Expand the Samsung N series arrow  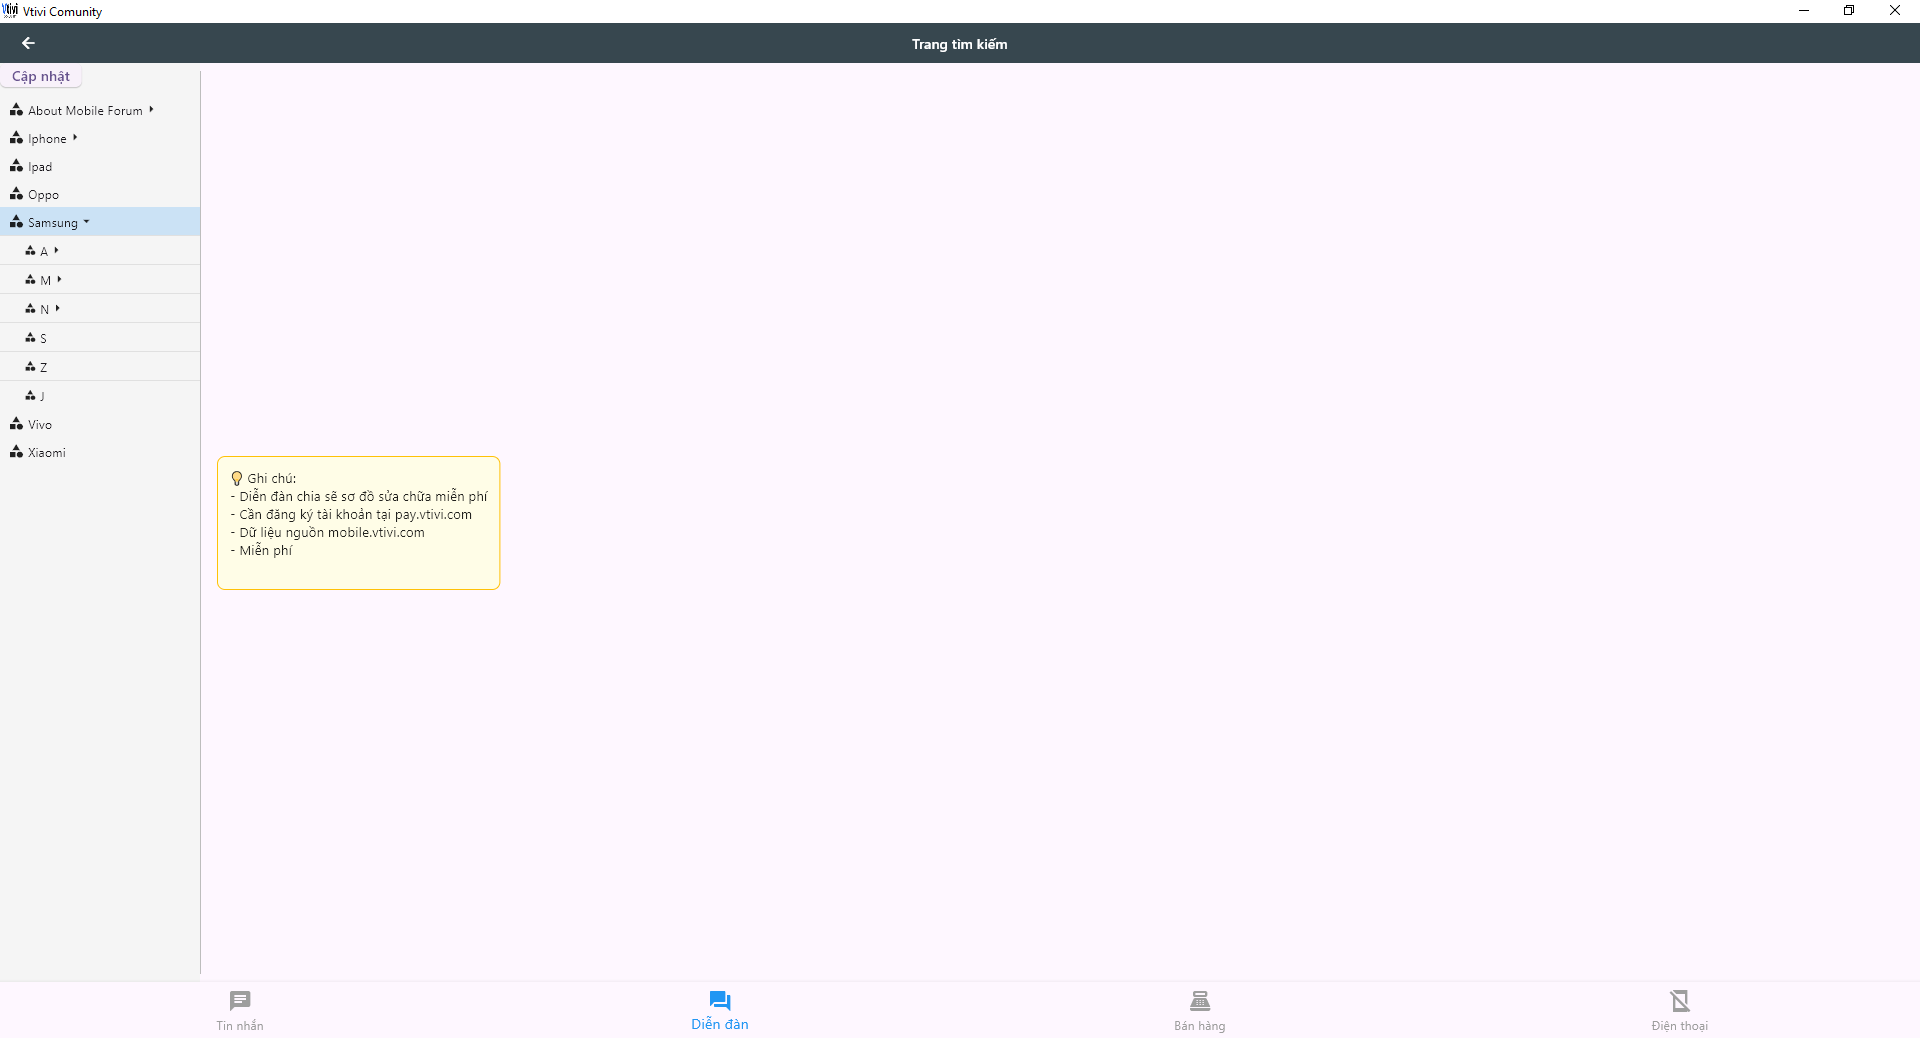(x=58, y=308)
